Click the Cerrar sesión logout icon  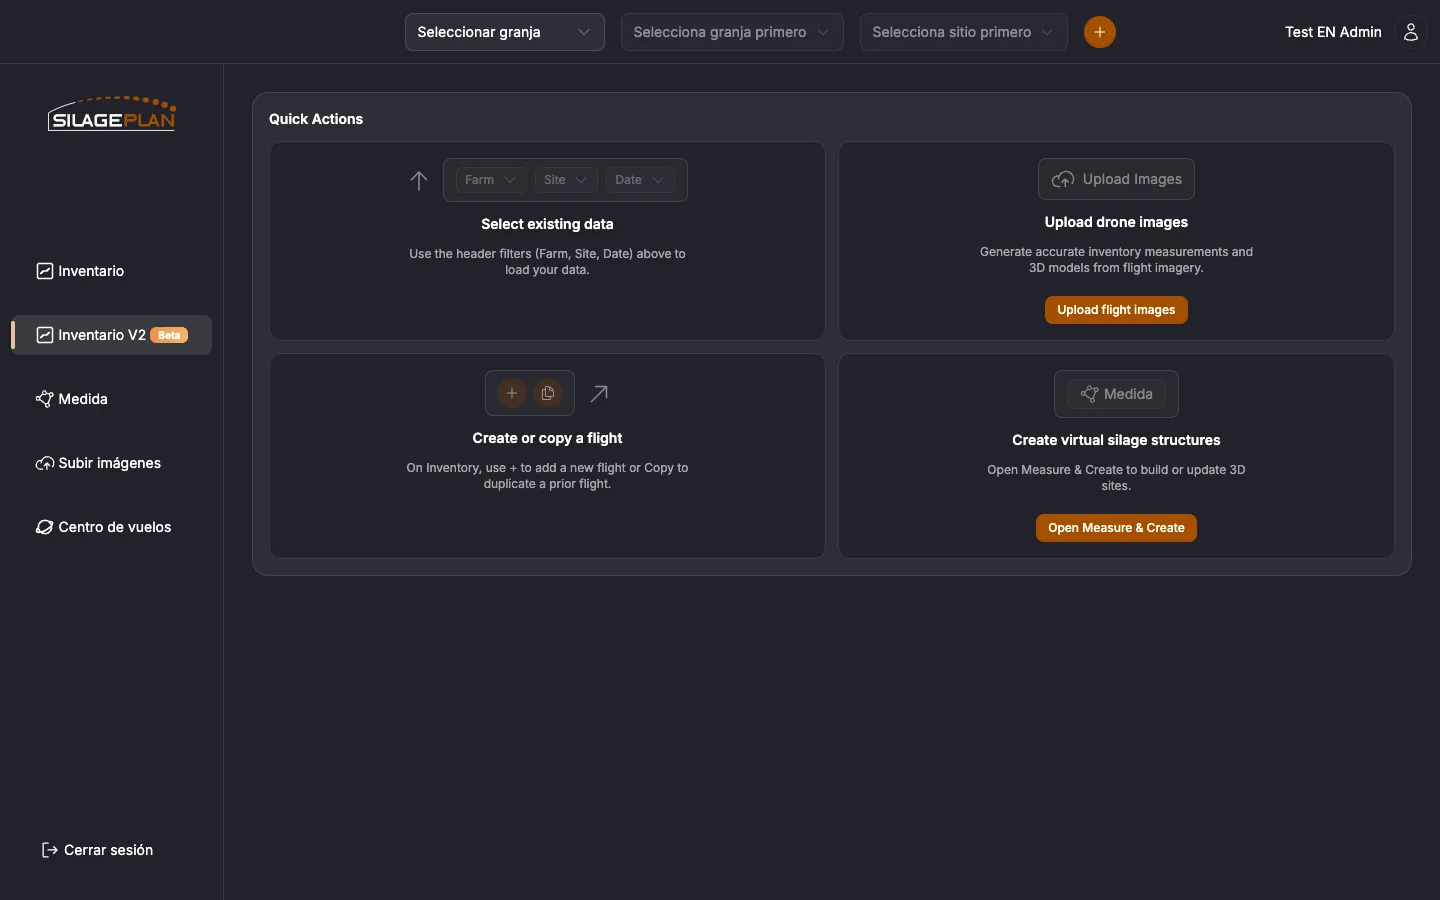click(49, 850)
